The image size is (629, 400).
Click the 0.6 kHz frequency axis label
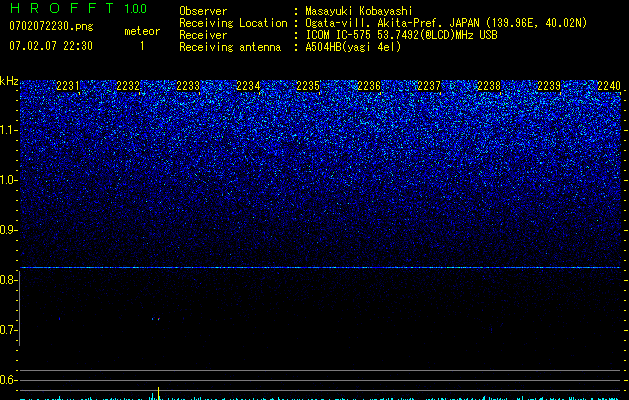click(9, 380)
